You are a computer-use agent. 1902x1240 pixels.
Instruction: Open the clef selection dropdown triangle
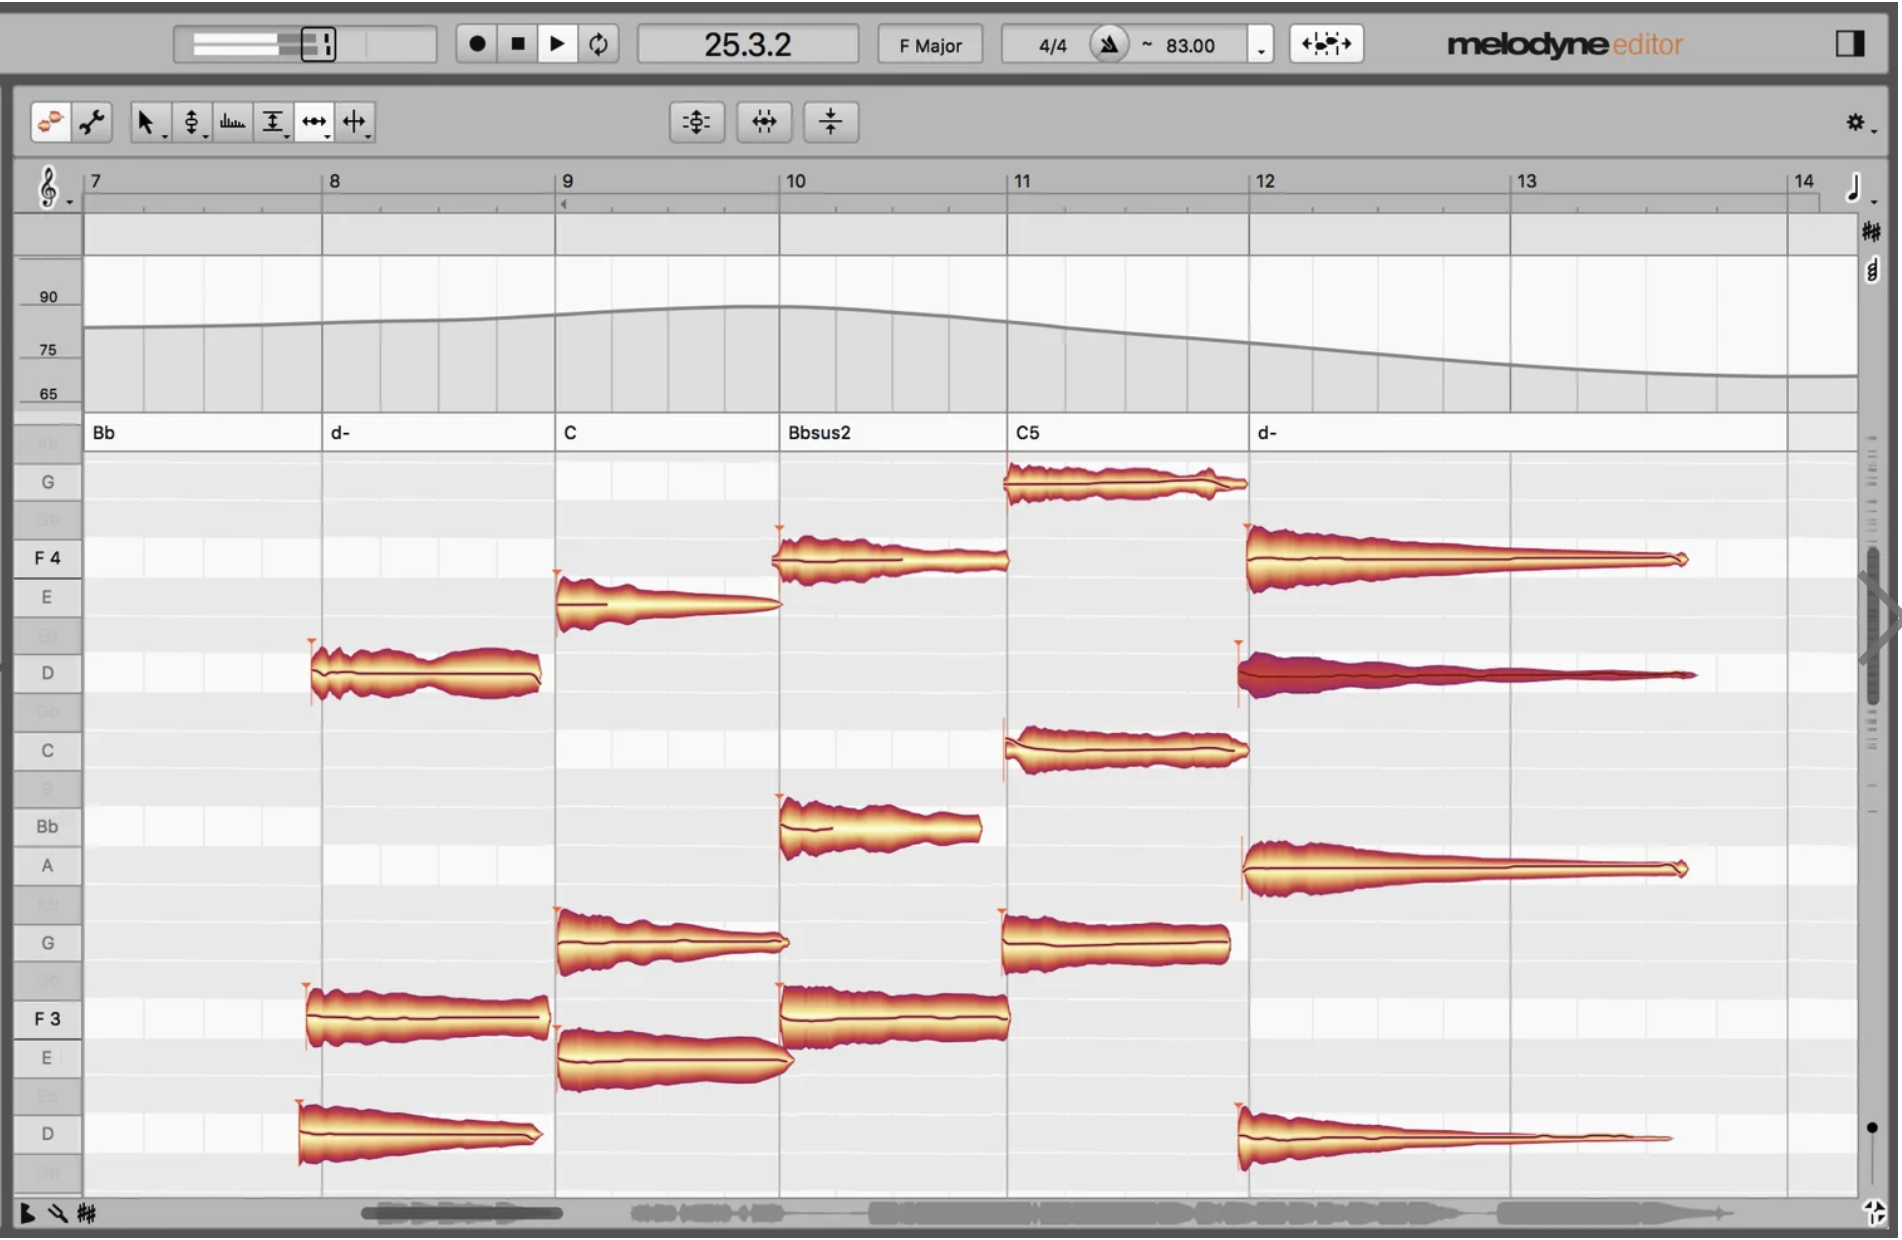pos(69,203)
